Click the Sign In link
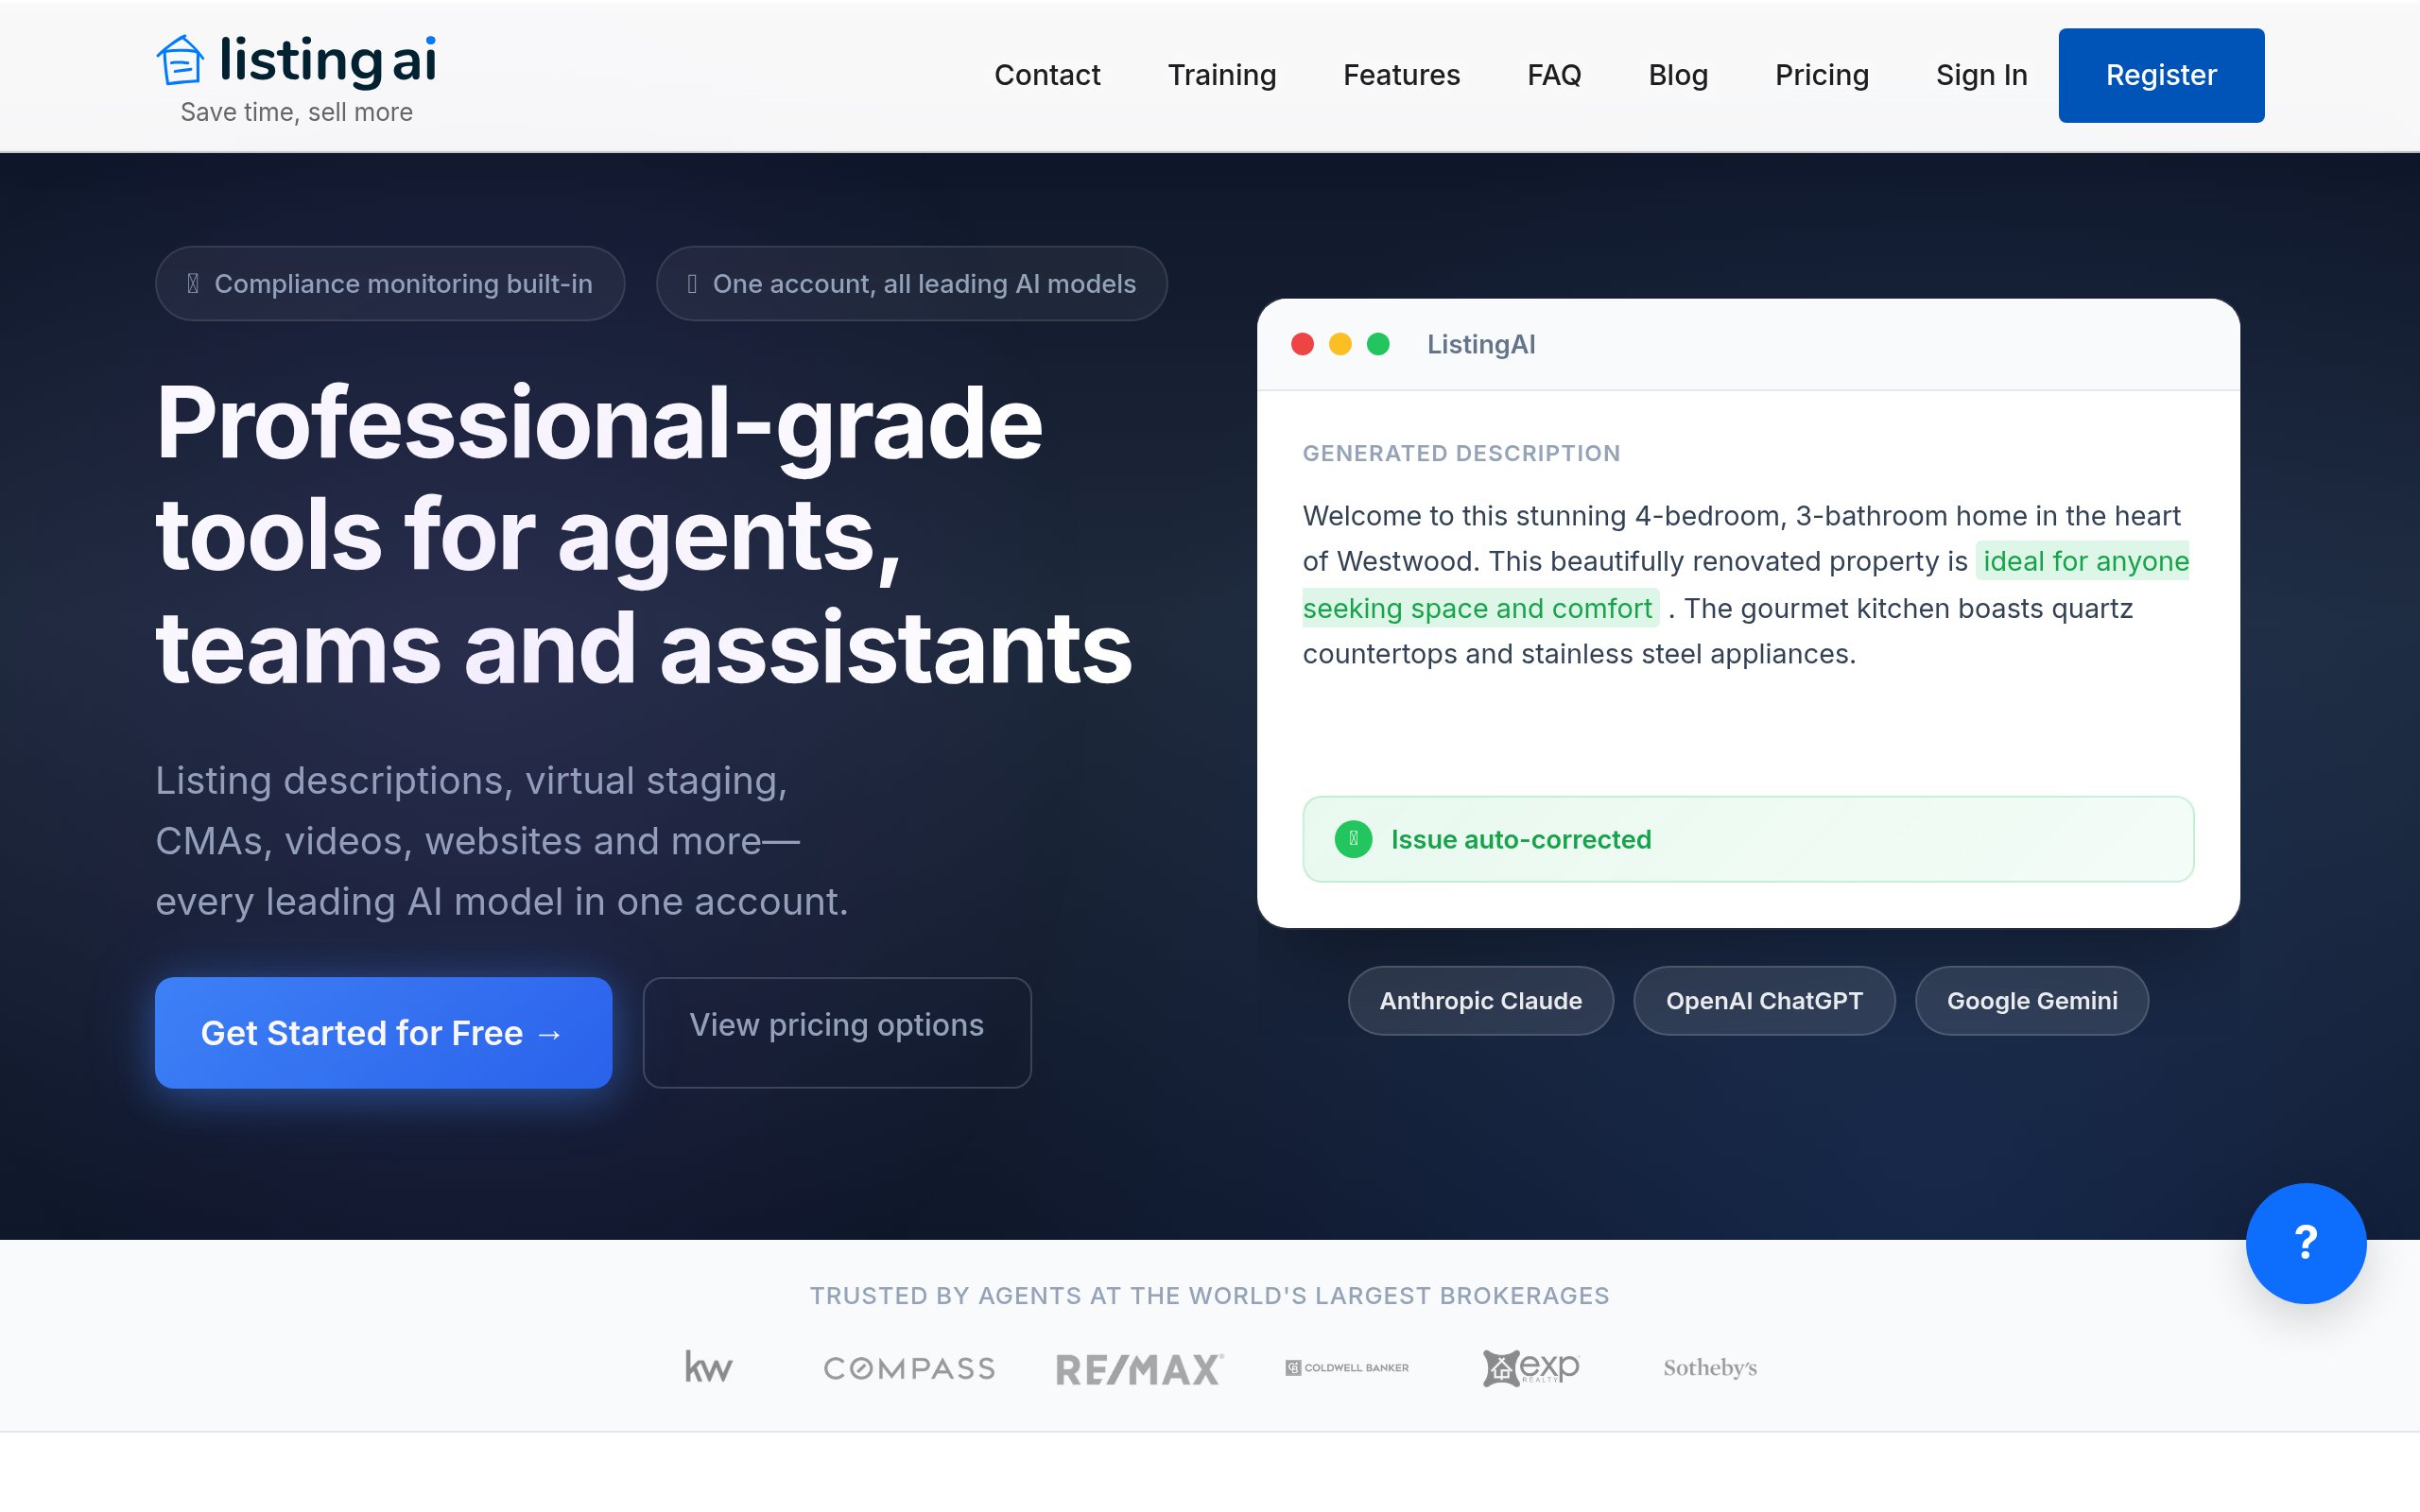Viewport: 2420px width, 1512px height. tap(1981, 75)
